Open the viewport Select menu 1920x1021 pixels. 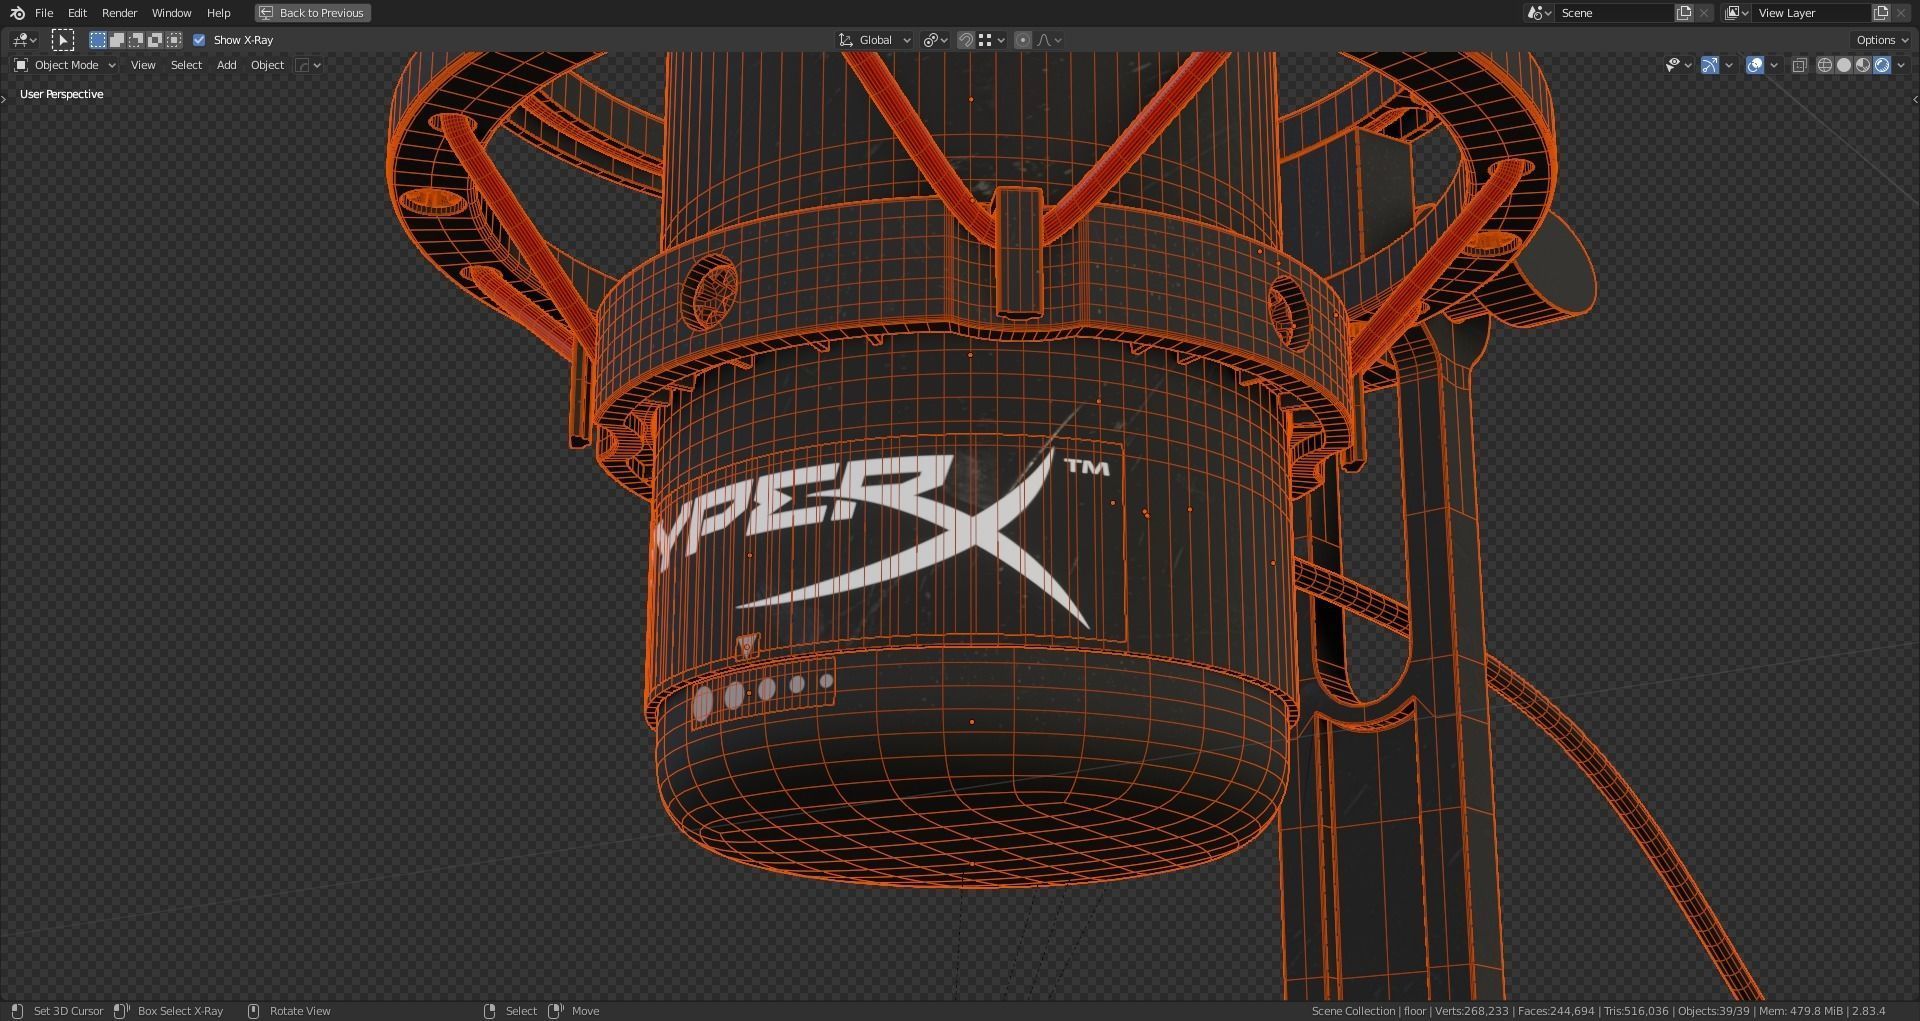click(186, 65)
